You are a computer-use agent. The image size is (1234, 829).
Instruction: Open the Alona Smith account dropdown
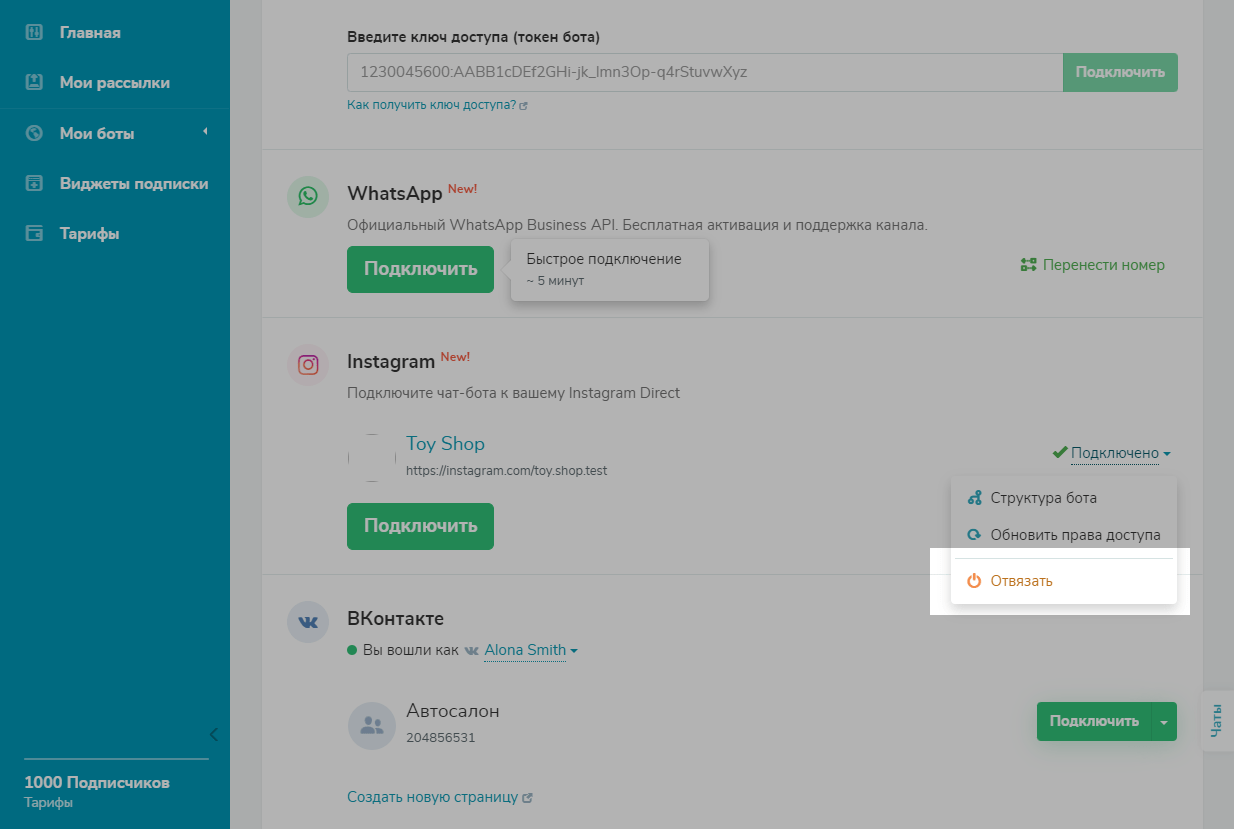[530, 650]
